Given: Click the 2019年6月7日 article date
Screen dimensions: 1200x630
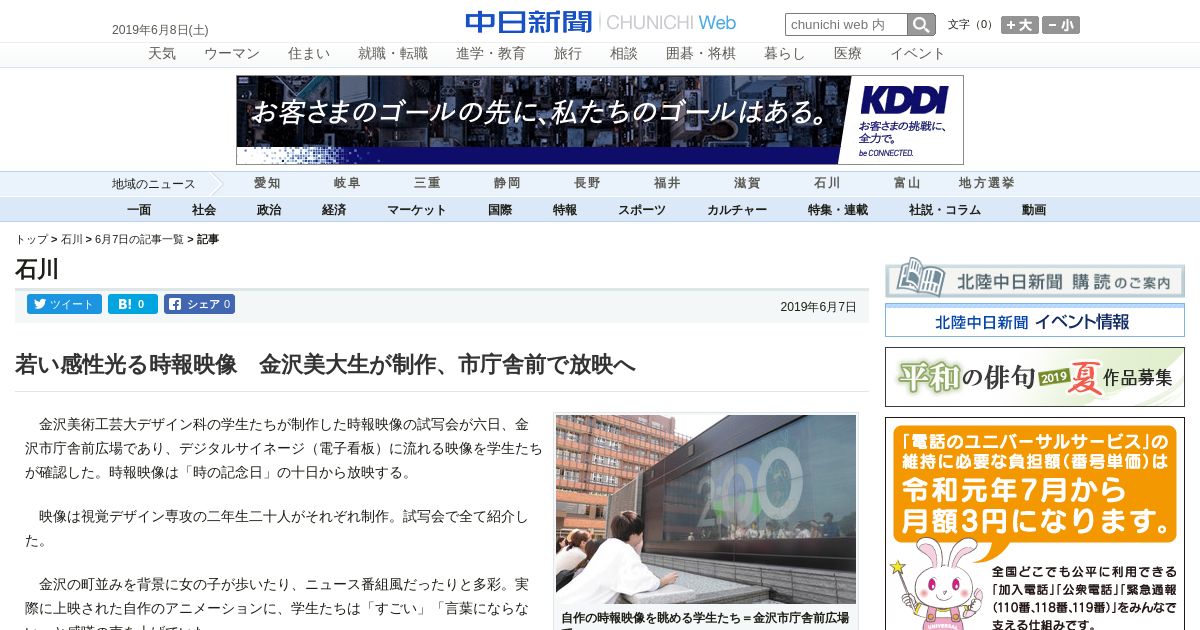Looking at the screenshot, I should [818, 307].
